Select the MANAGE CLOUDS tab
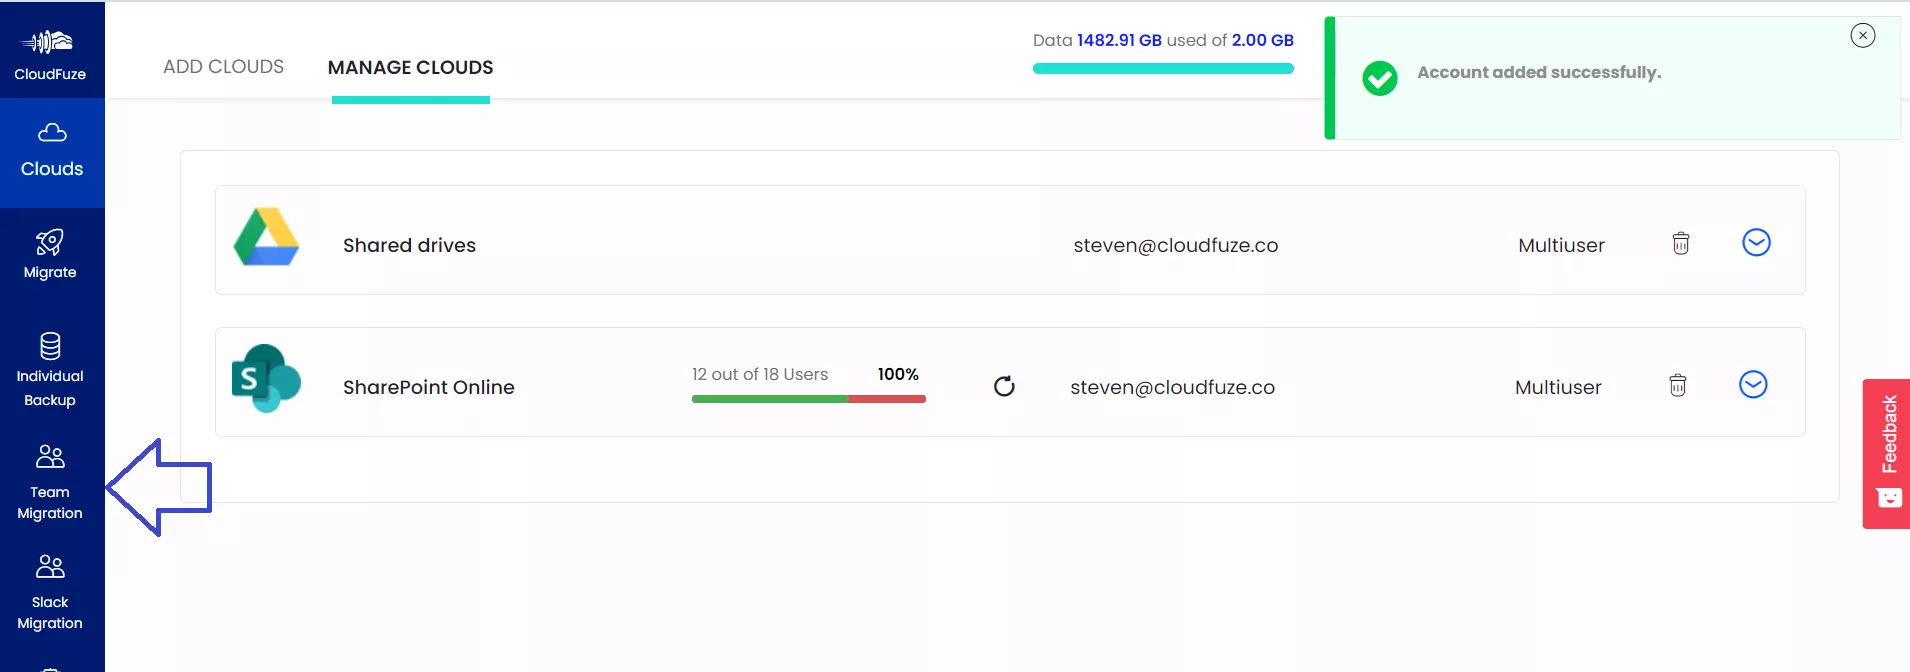This screenshot has width=1910, height=672. tap(411, 67)
